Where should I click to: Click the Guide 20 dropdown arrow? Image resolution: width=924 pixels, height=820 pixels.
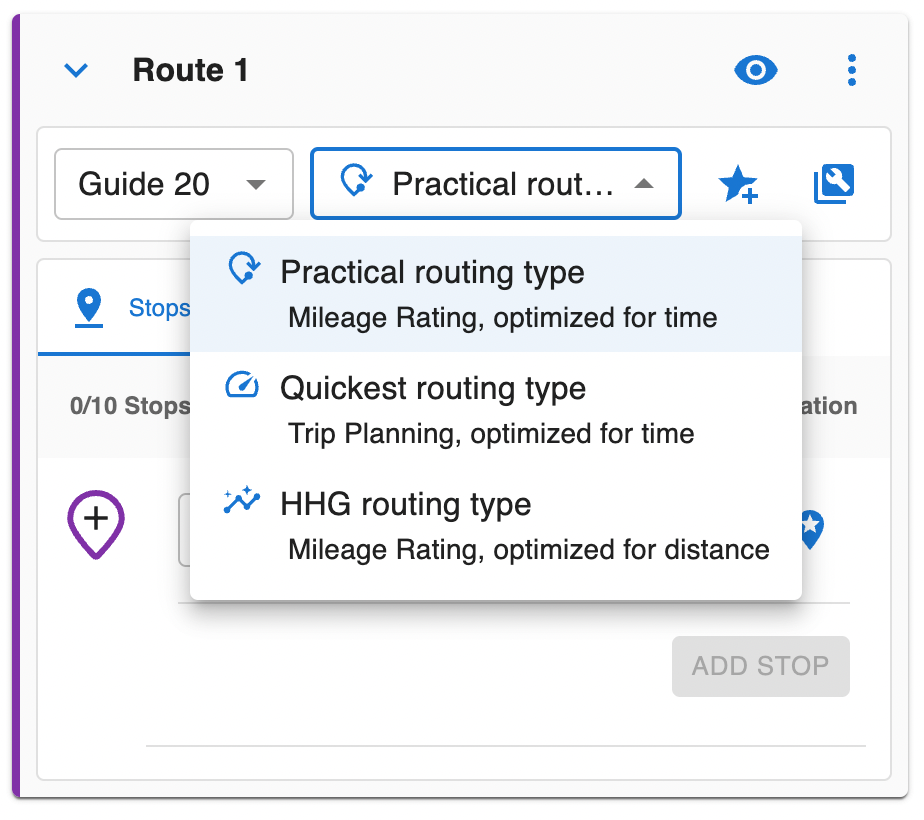(x=256, y=184)
